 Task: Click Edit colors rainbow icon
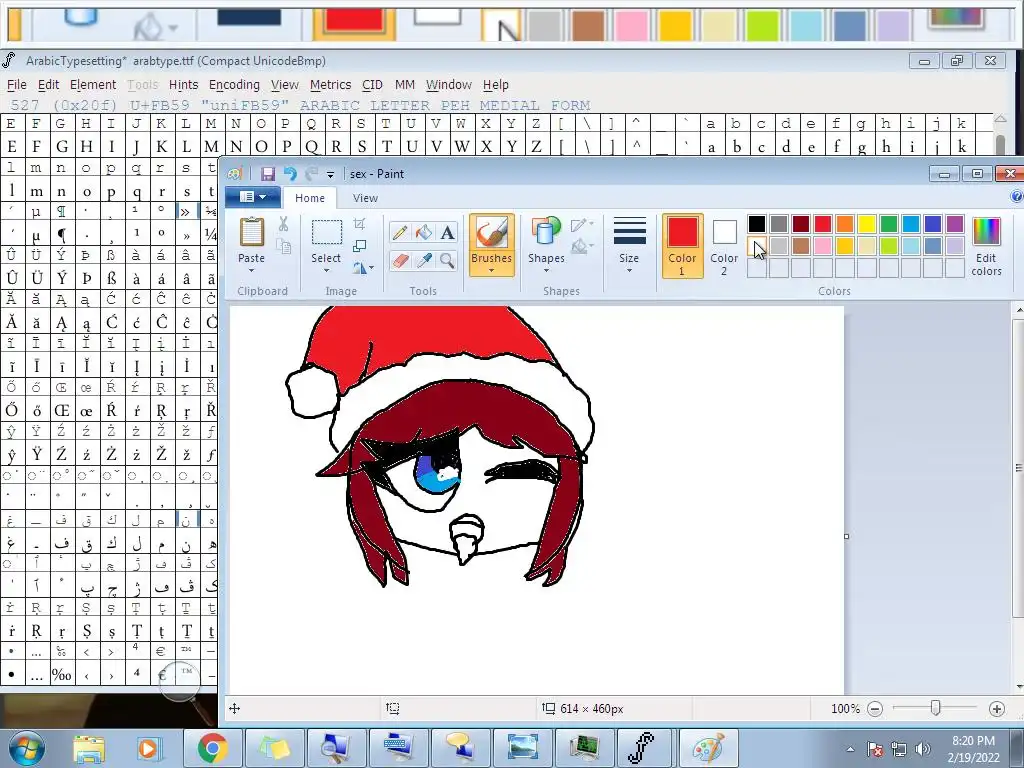(986, 232)
